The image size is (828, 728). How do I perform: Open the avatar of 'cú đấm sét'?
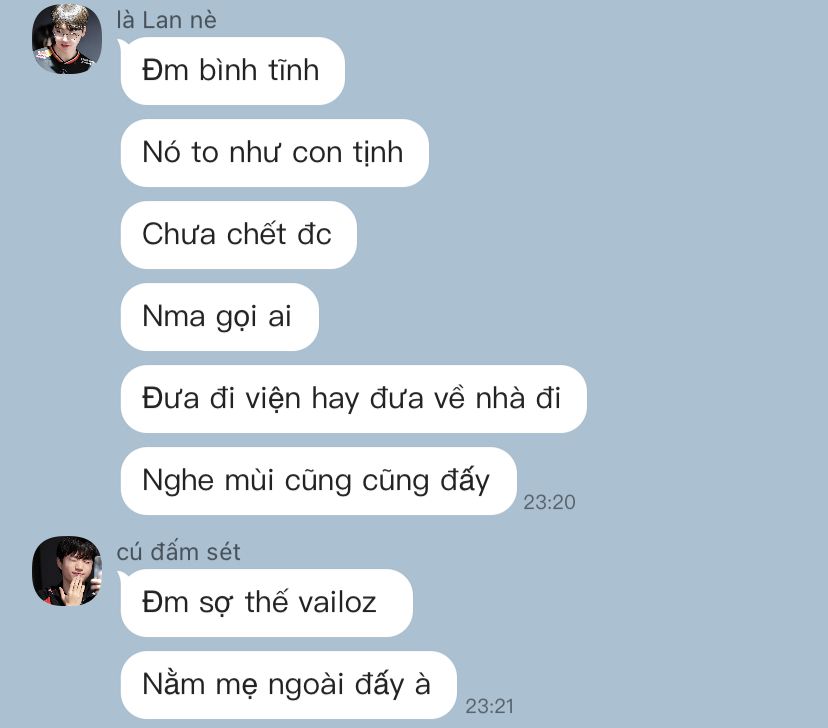pyautogui.click(x=67, y=571)
